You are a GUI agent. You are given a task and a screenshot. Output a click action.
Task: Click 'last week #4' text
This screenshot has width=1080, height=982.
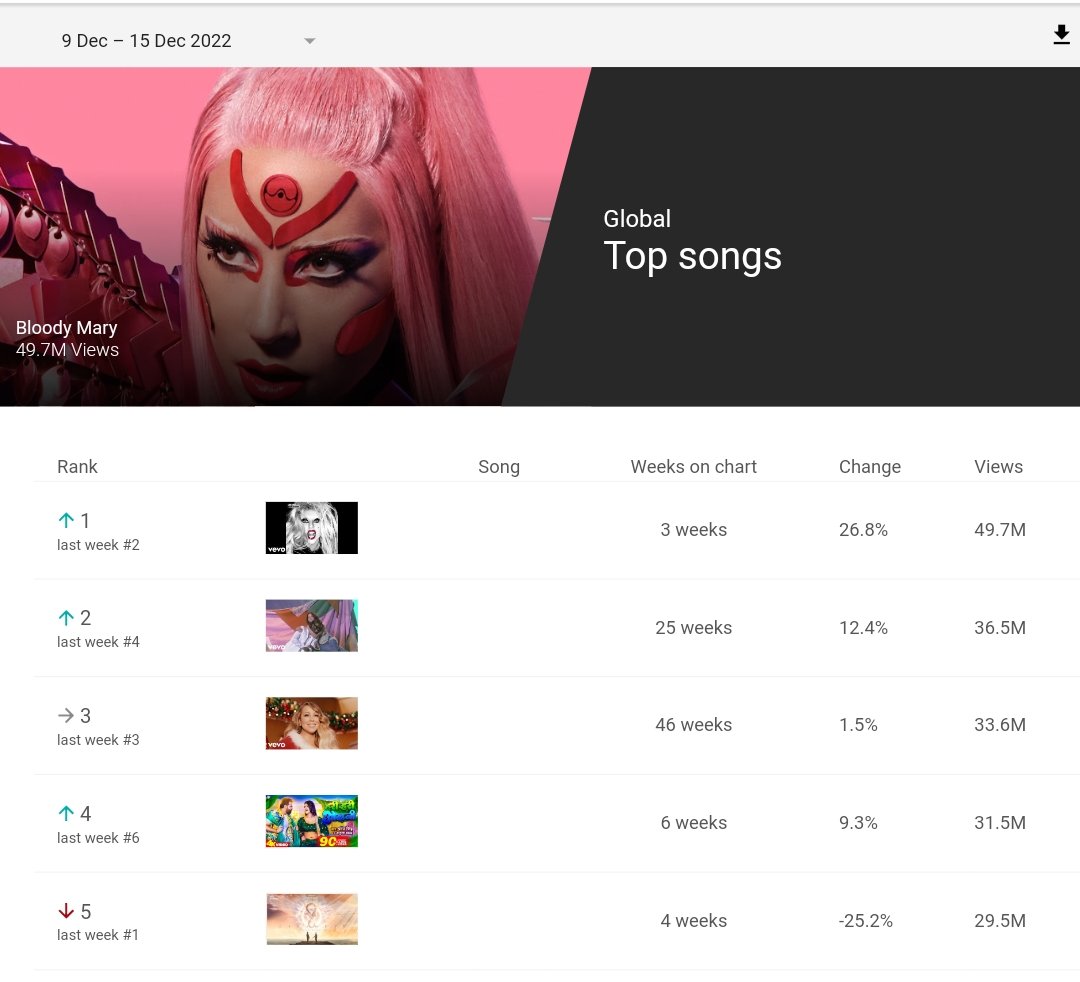point(98,642)
